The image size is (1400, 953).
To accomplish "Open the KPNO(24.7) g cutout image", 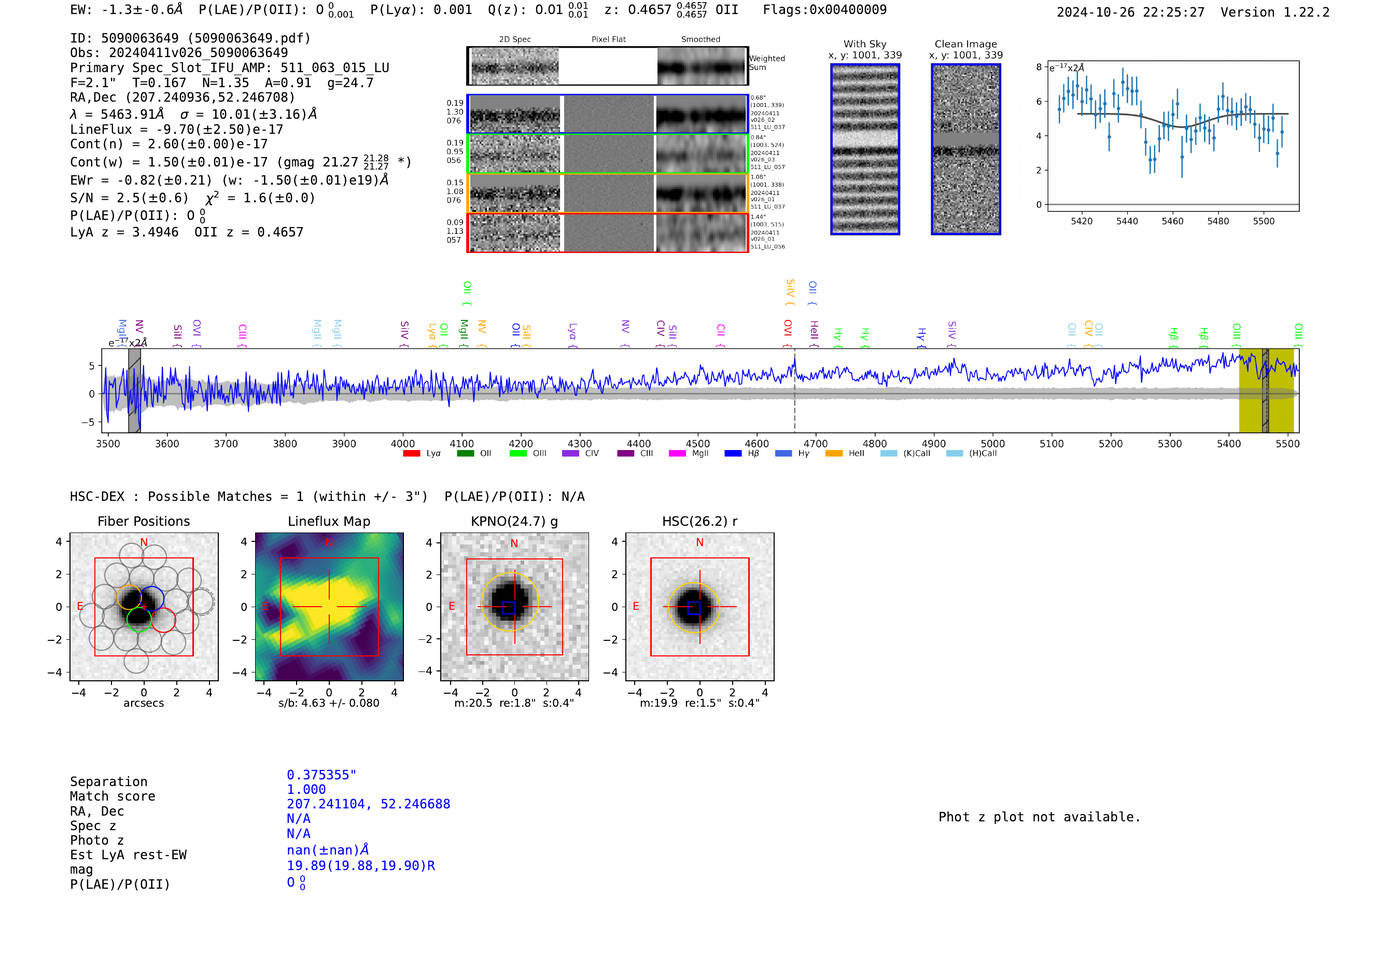I will point(514,607).
